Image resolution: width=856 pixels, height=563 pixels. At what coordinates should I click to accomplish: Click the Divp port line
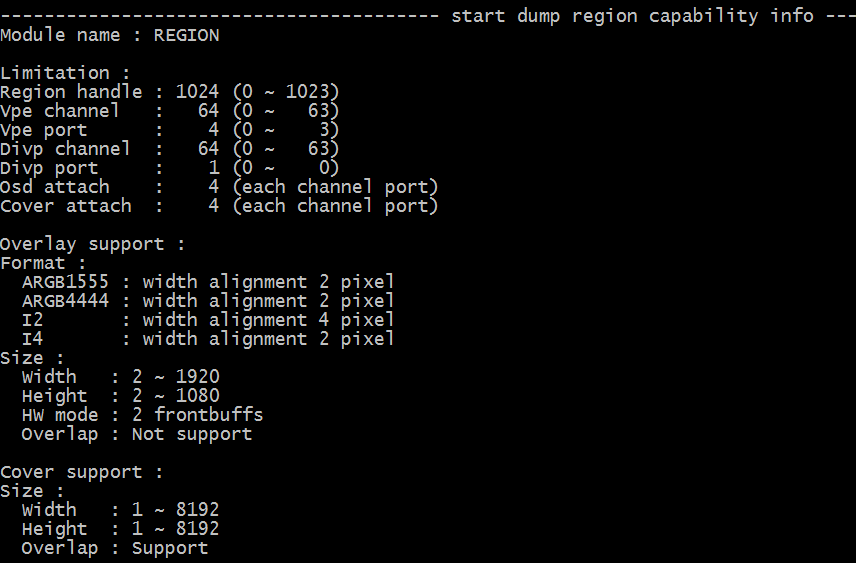pos(170,168)
